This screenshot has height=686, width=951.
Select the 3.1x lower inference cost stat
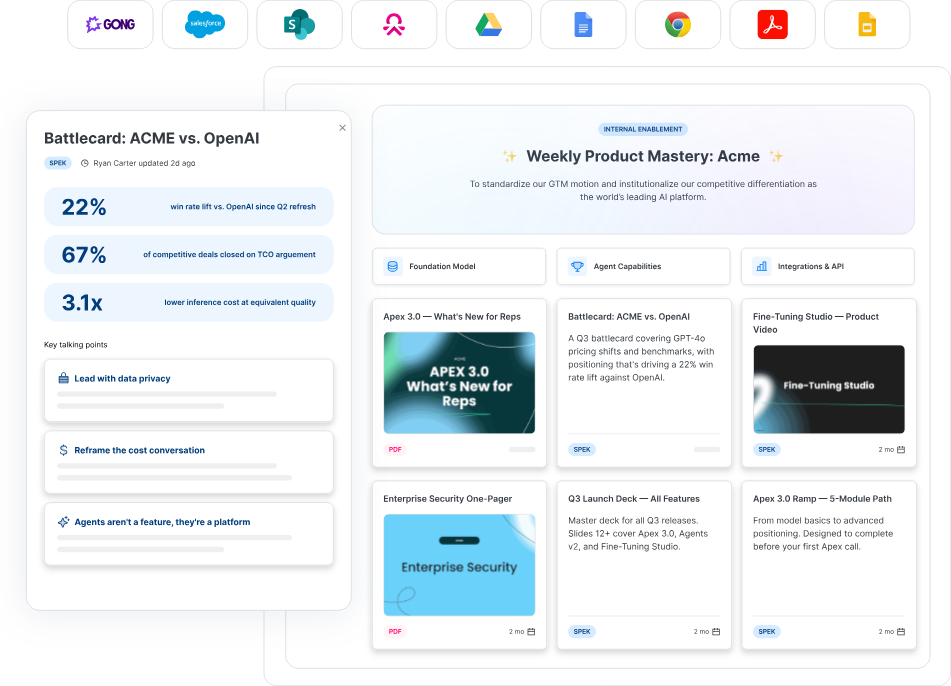coord(189,302)
